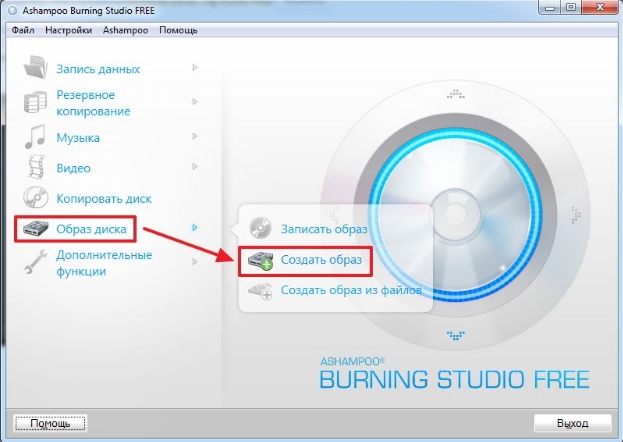Choose Создать образ from the submenu
Screen dimensions: 623x442
321,260
